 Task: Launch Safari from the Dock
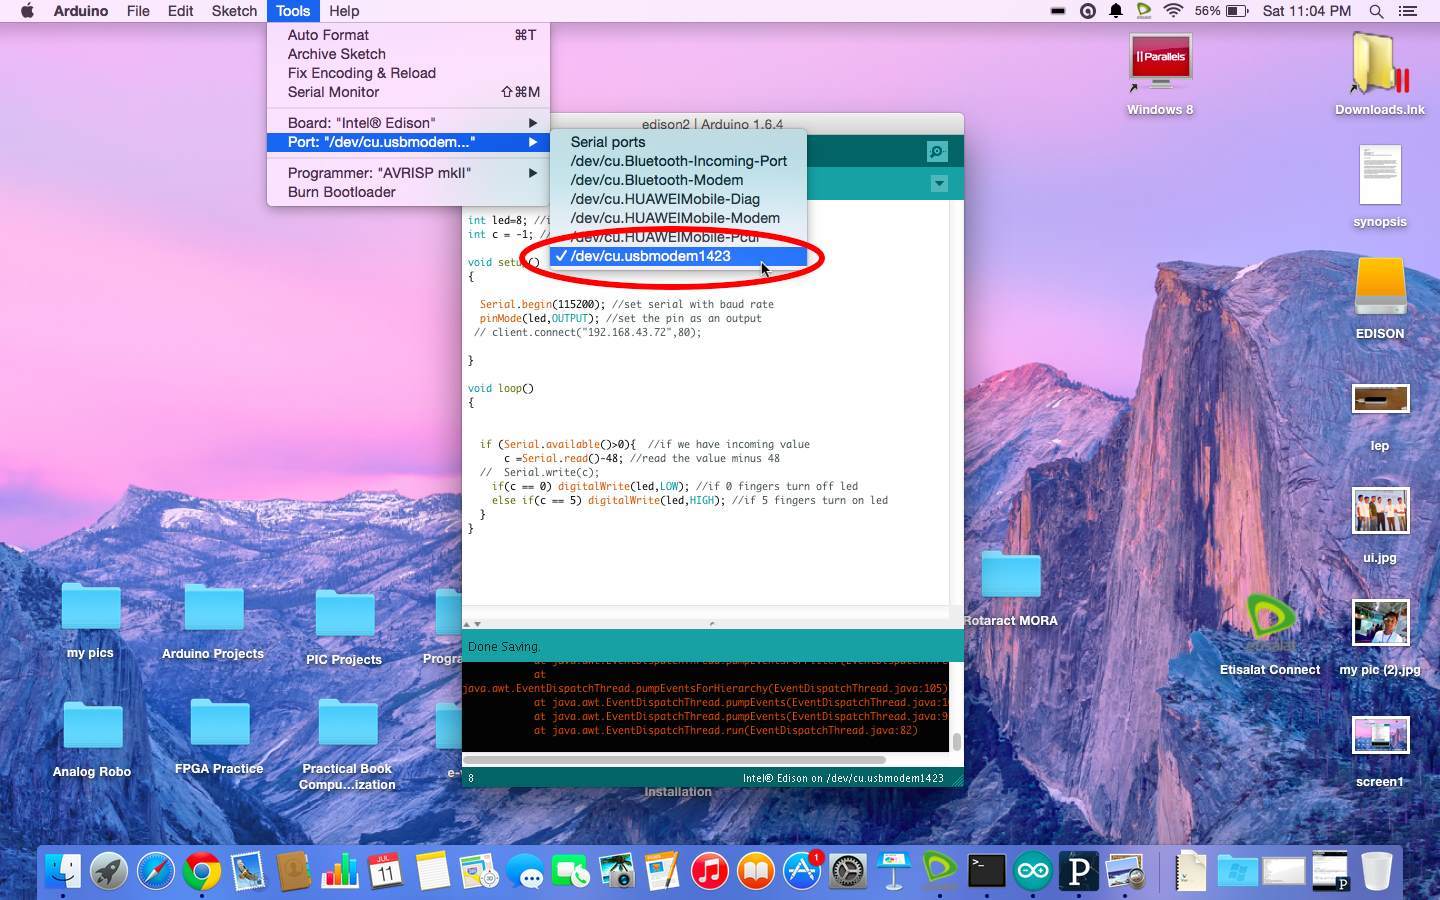pyautogui.click(x=155, y=871)
